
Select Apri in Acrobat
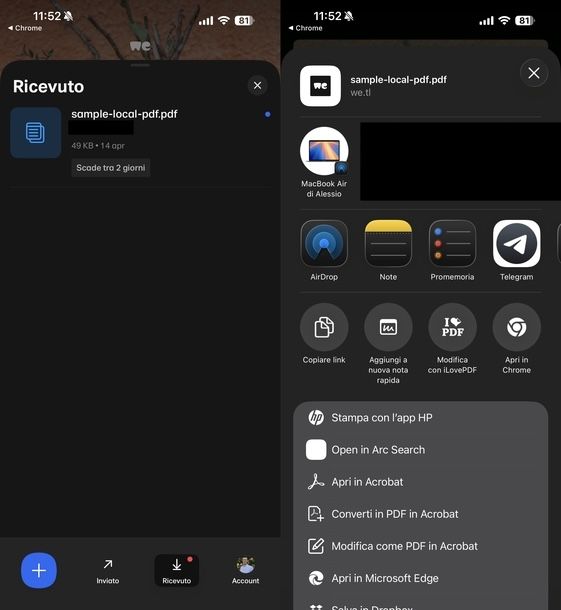(421, 482)
